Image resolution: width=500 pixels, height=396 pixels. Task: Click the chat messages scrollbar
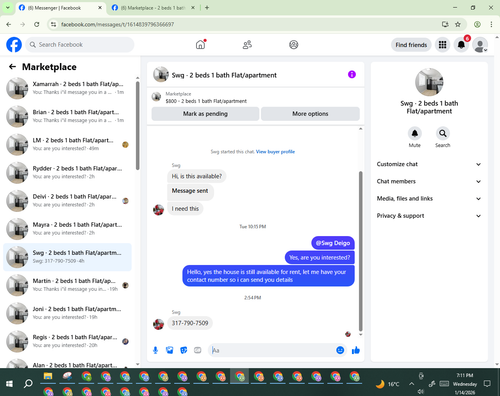[x=360, y=251]
